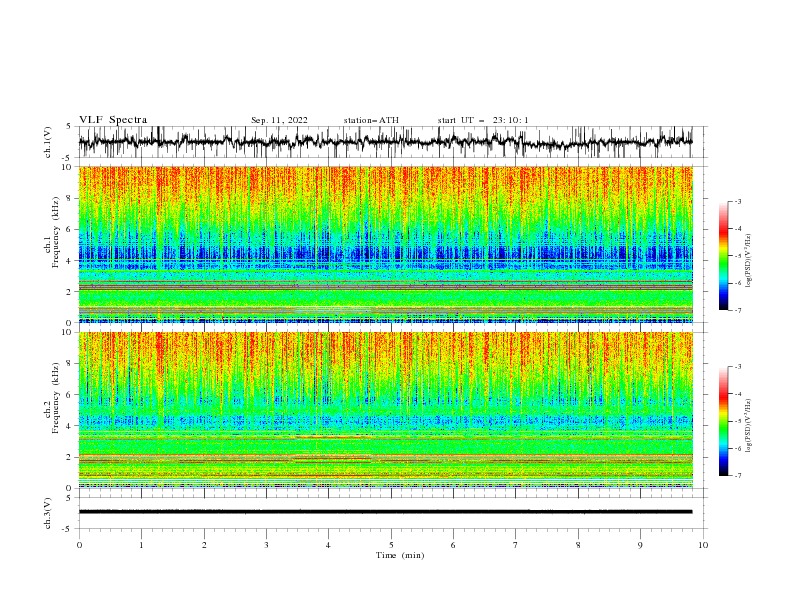Click the "4" kHz tick on ch.1 frequency axis
The width and height of the screenshot is (792, 612).
point(70,261)
